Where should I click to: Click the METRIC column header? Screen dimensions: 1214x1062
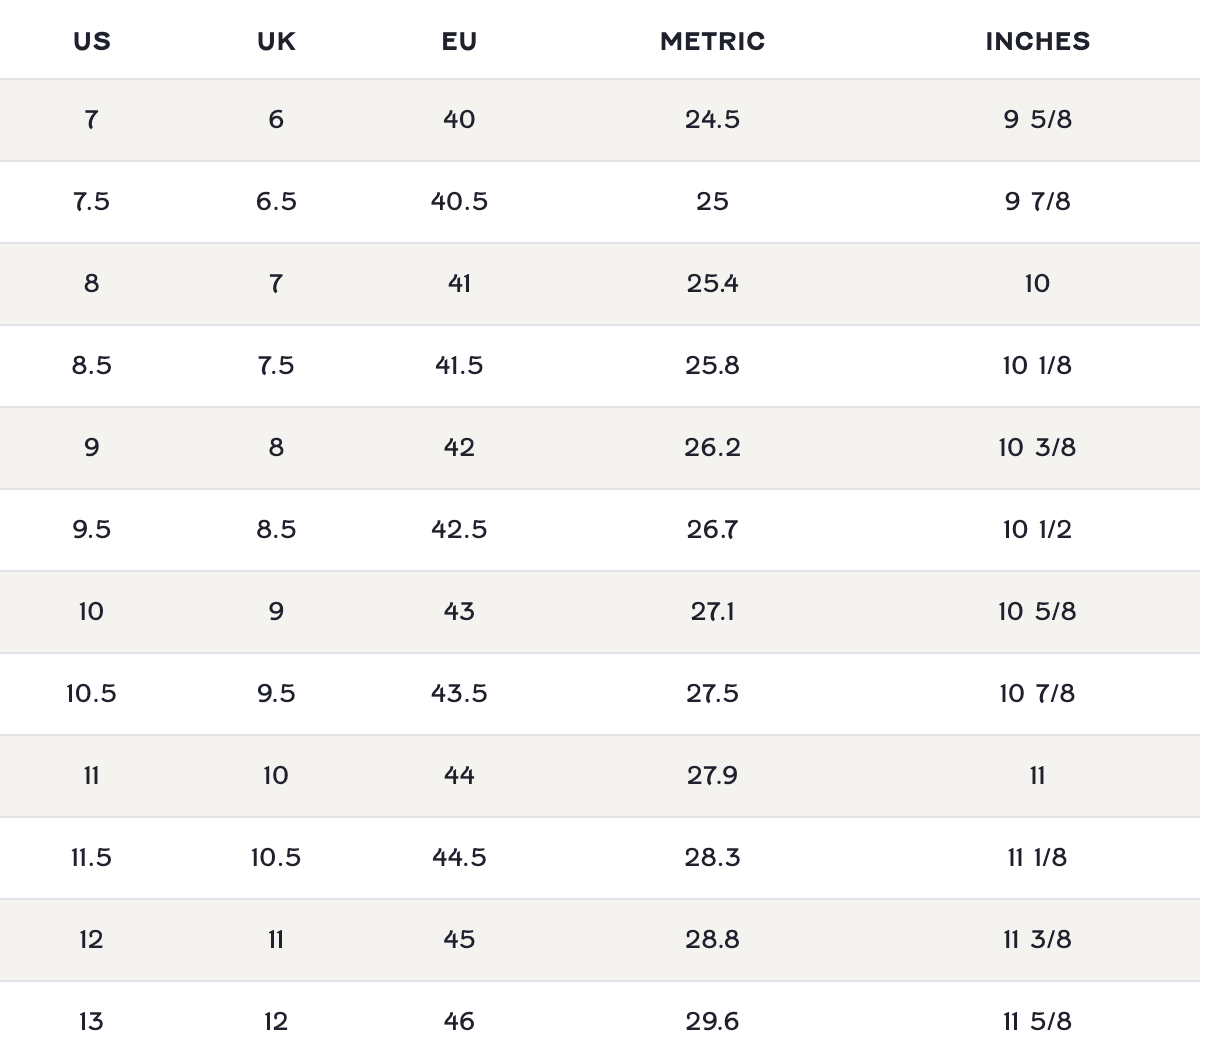(712, 41)
